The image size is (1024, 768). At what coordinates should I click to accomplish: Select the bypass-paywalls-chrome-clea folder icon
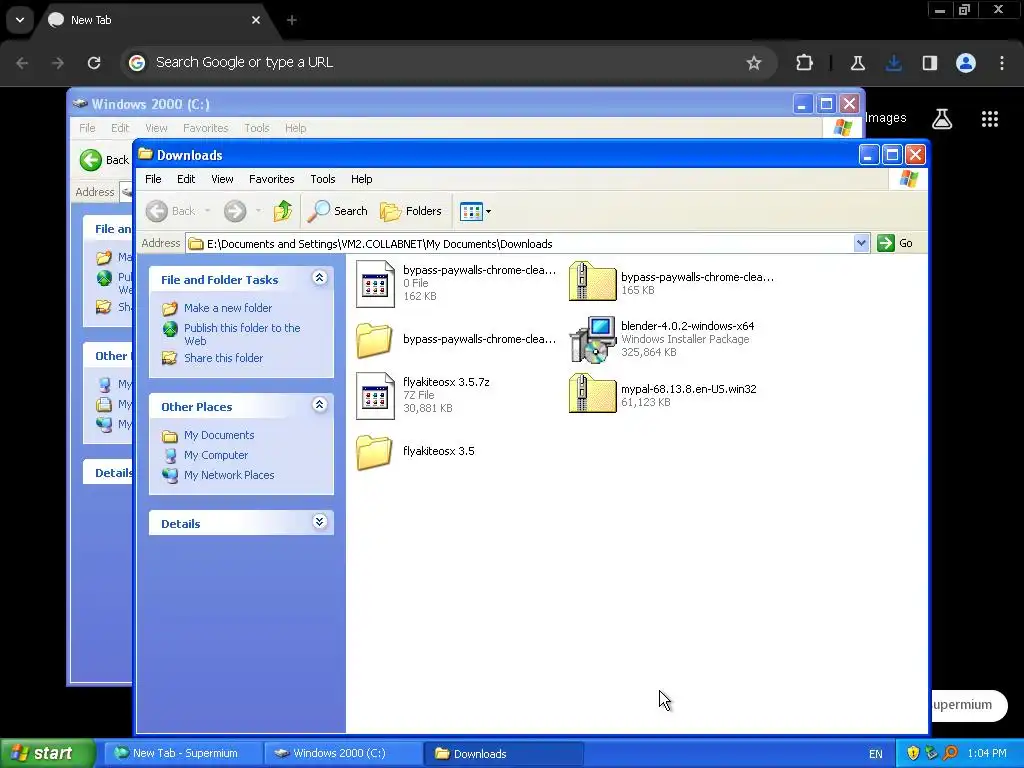coord(374,340)
